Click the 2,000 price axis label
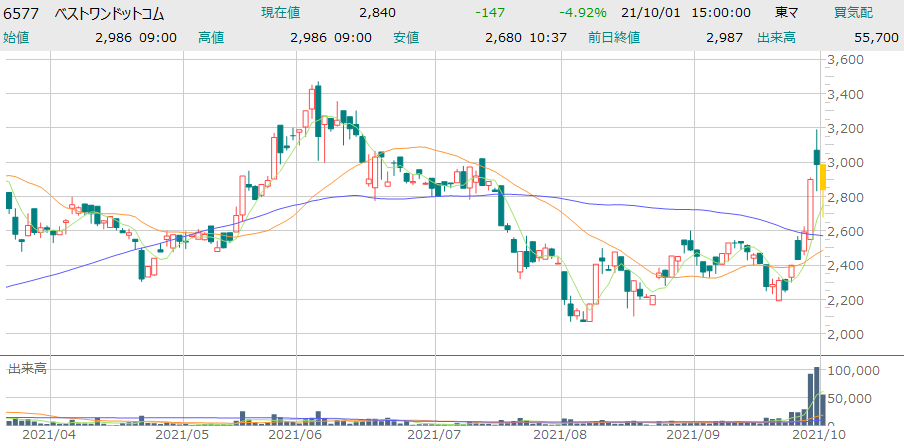This screenshot has width=904, height=448. pyautogui.click(x=846, y=334)
